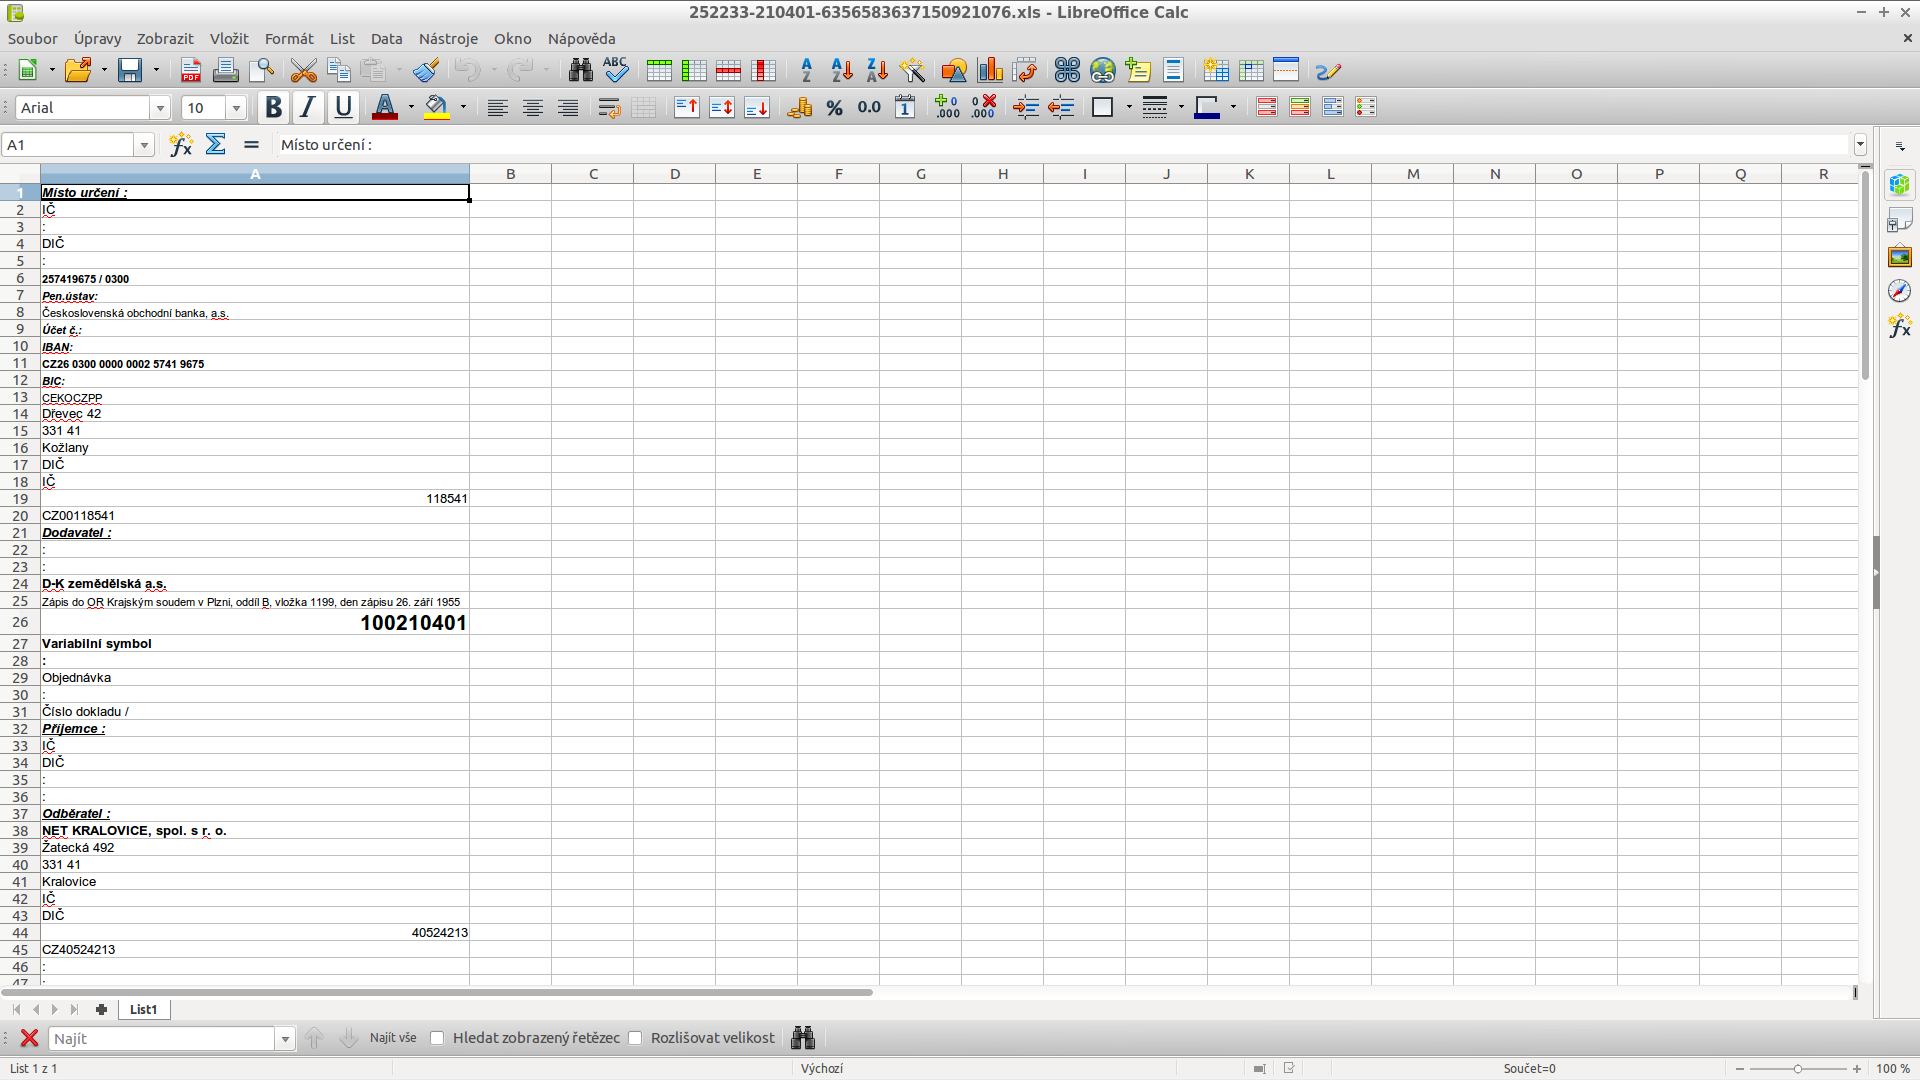Toggle Align Top vertical alignment
The width and height of the screenshot is (1920, 1080).
point(687,107)
